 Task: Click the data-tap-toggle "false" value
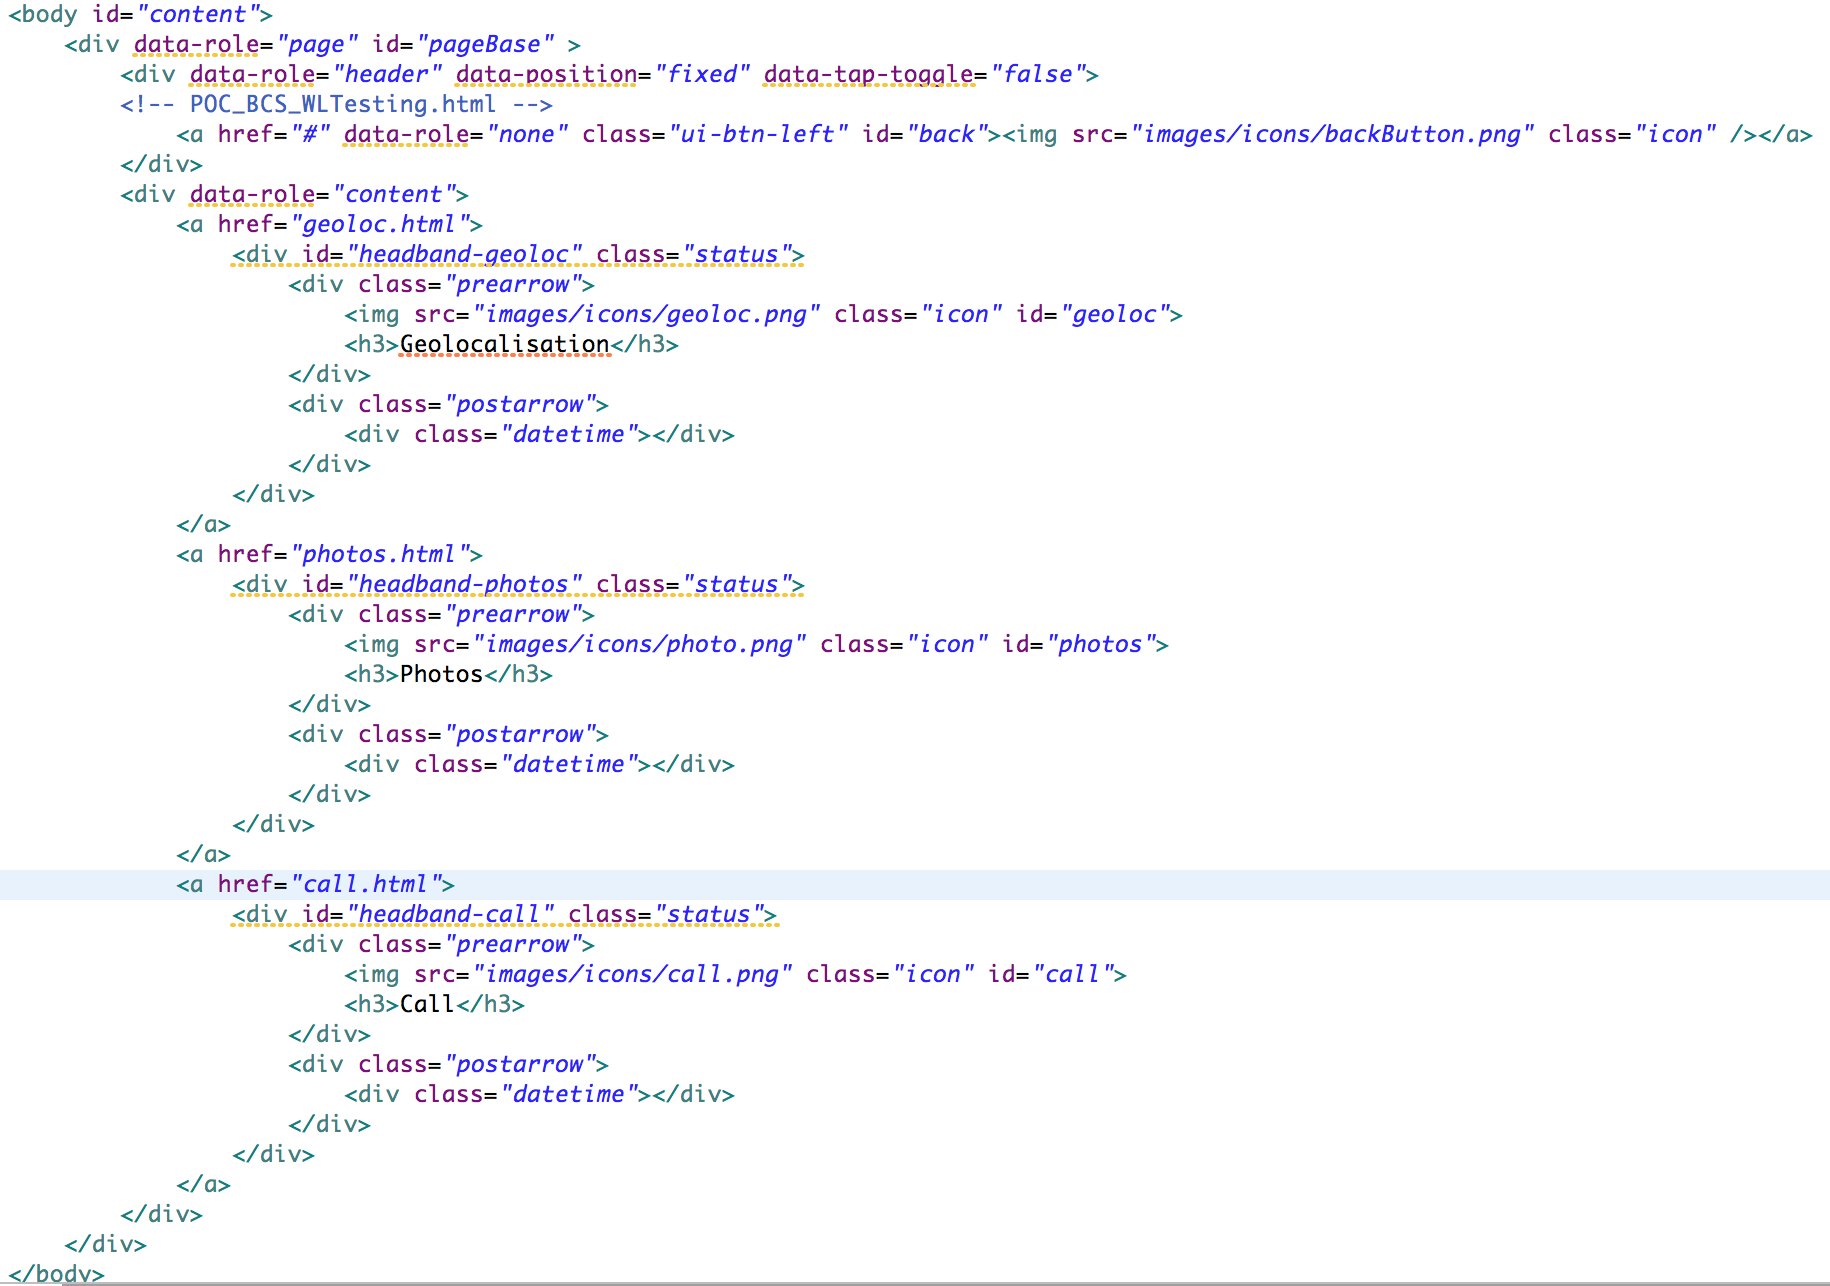click(x=1038, y=75)
